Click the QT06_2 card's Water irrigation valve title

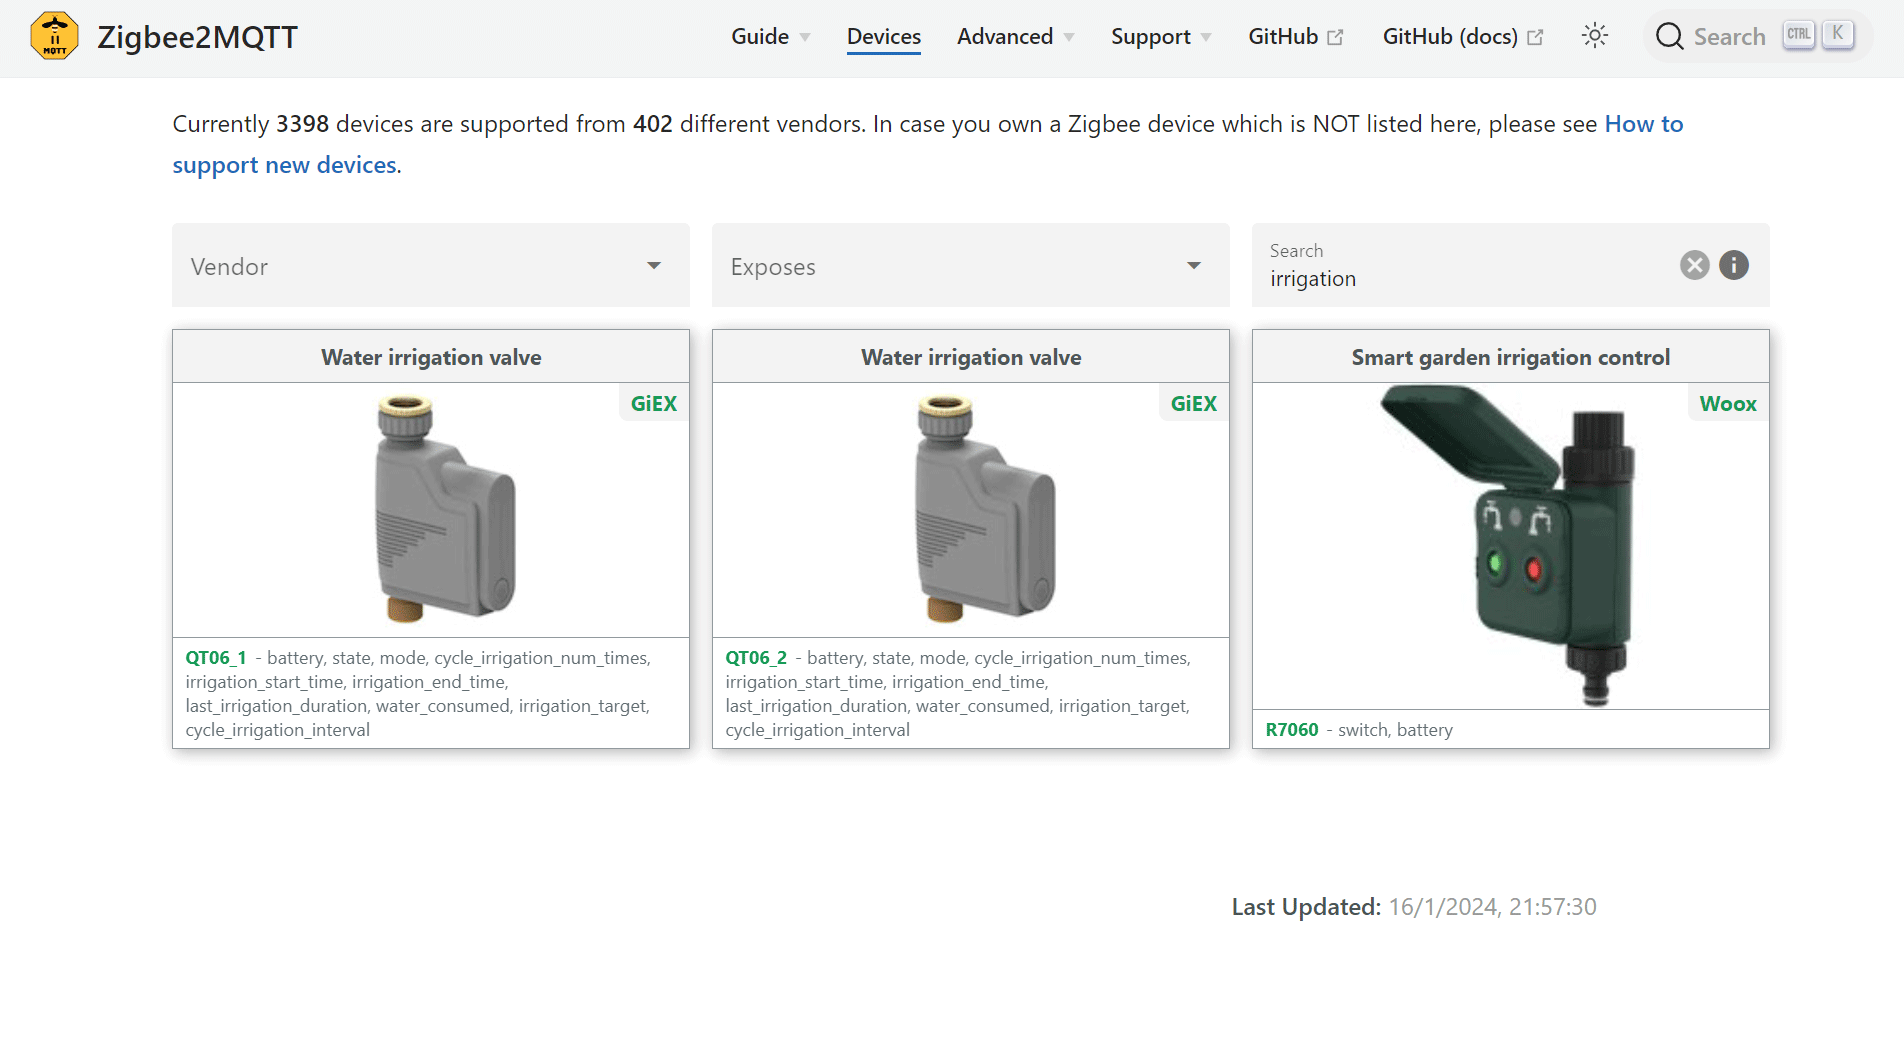[x=971, y=357]
